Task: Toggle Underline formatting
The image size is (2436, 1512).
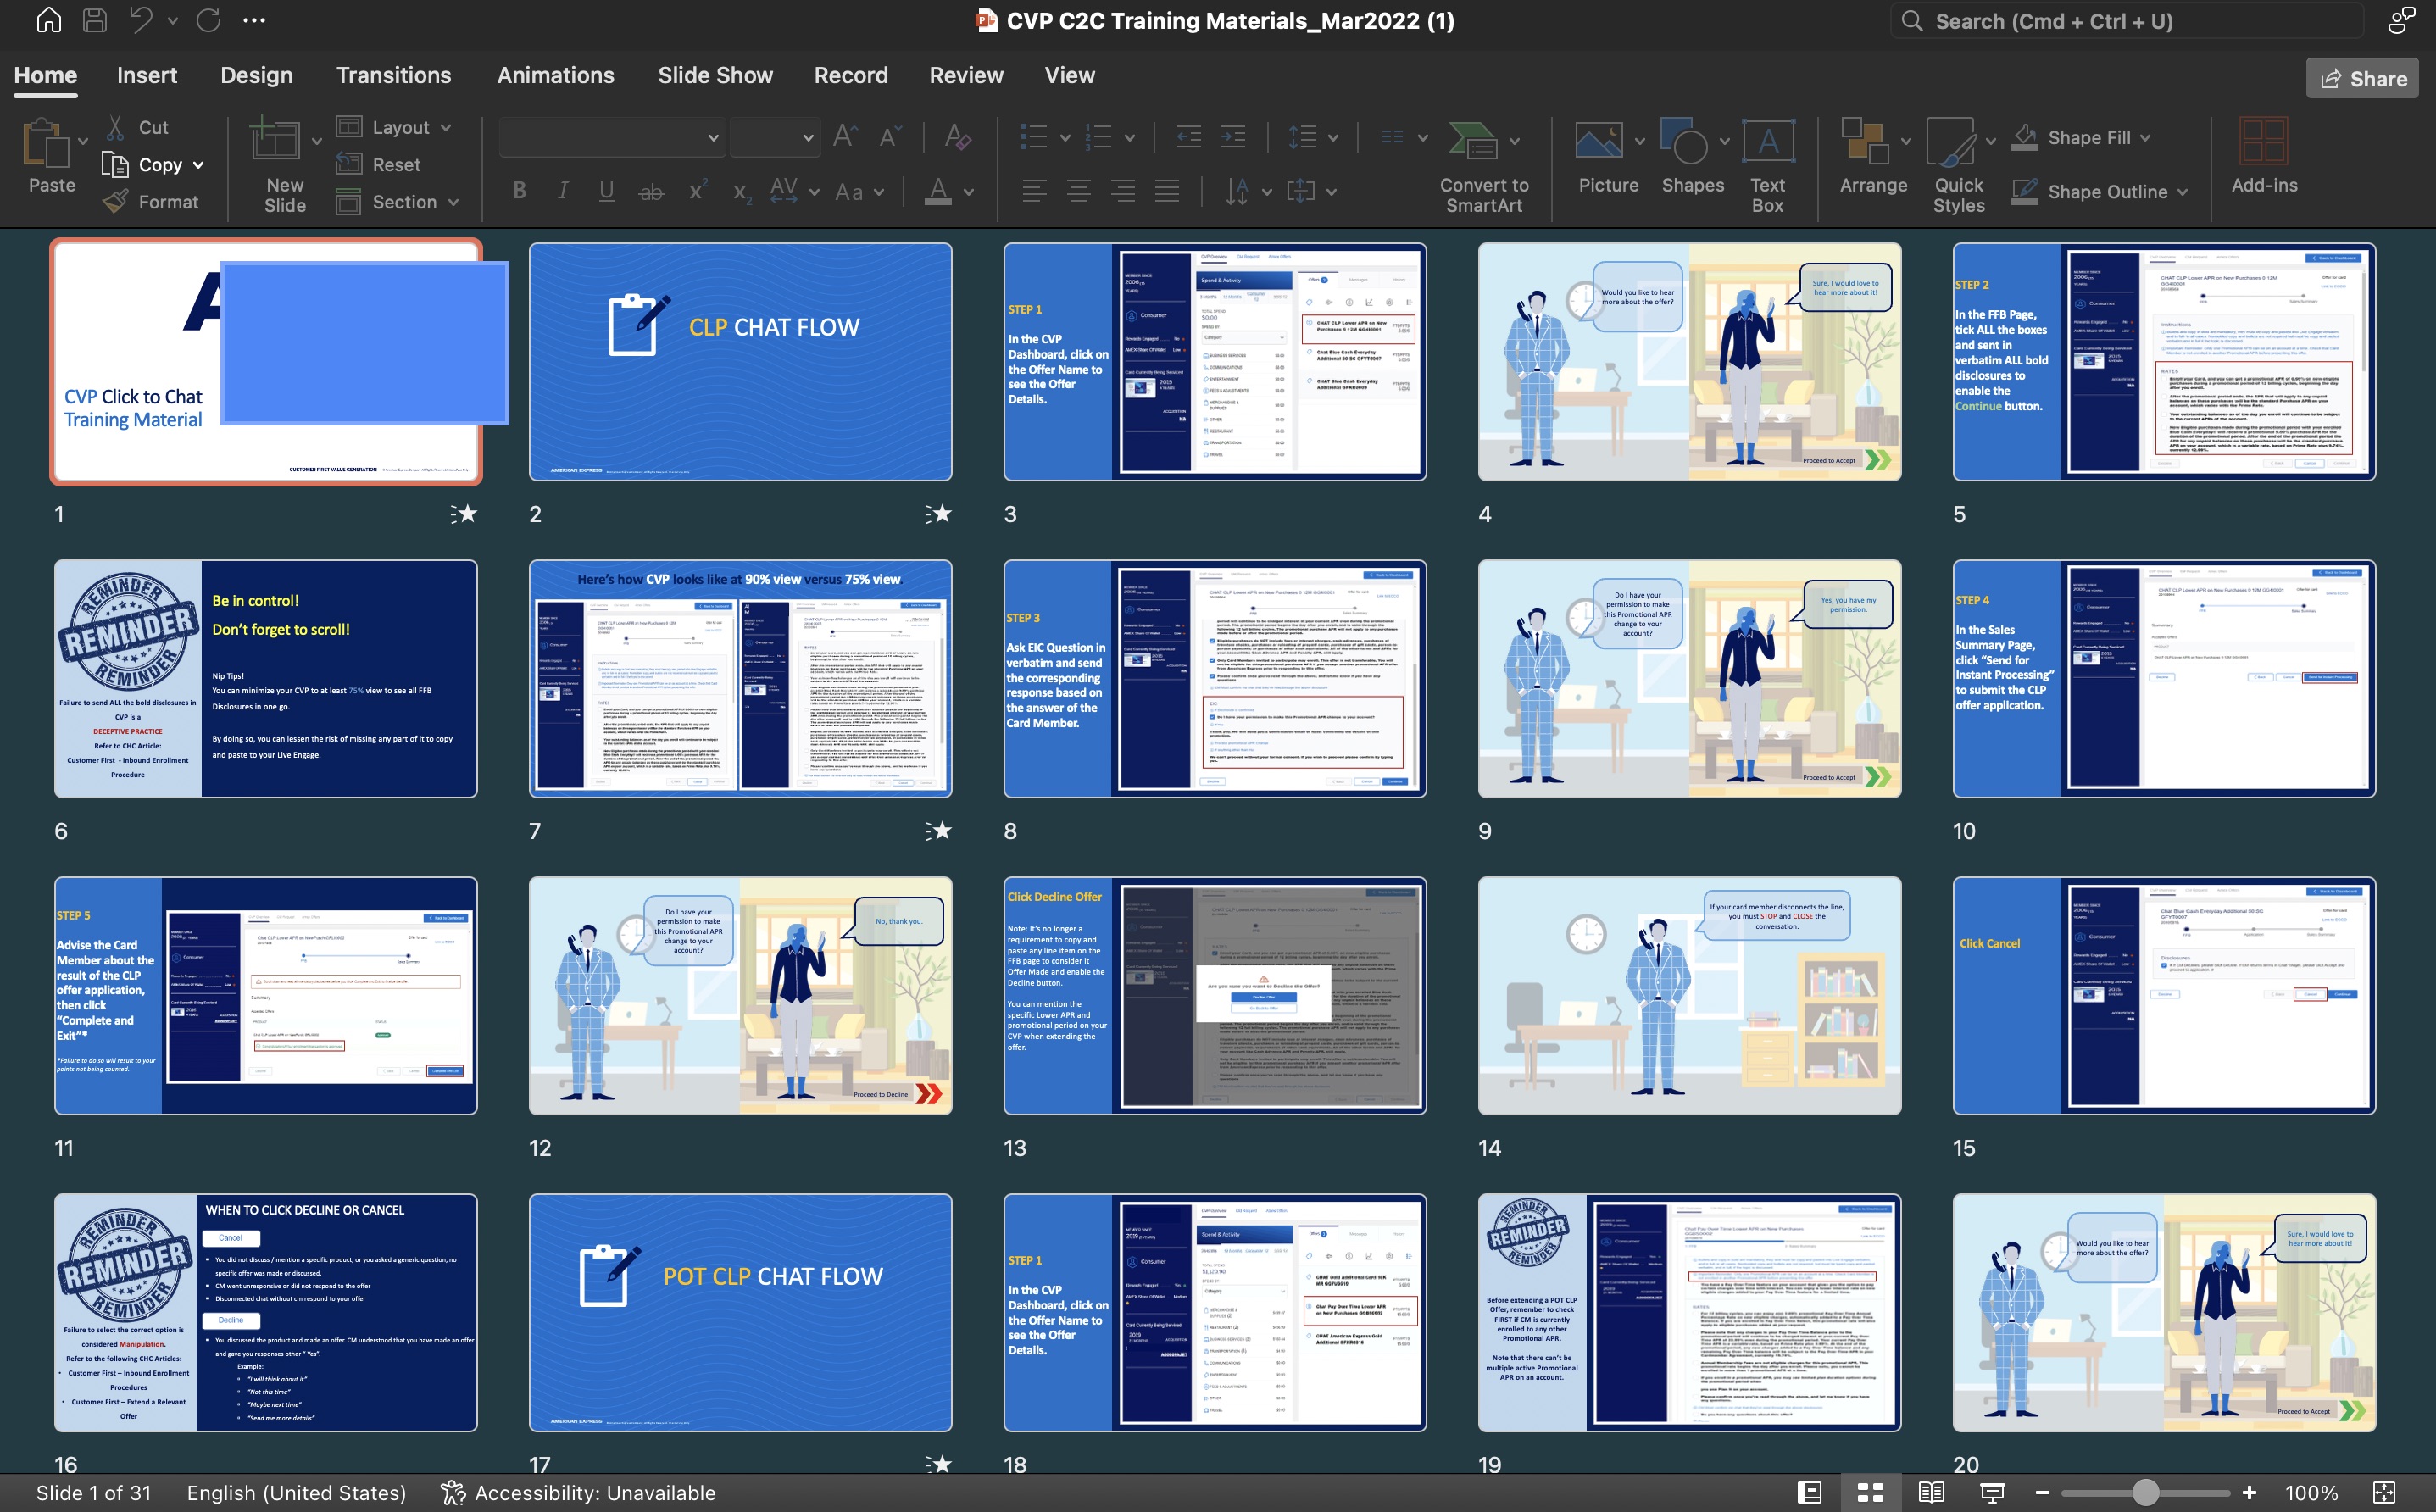Action: click(x=606, y=191)
